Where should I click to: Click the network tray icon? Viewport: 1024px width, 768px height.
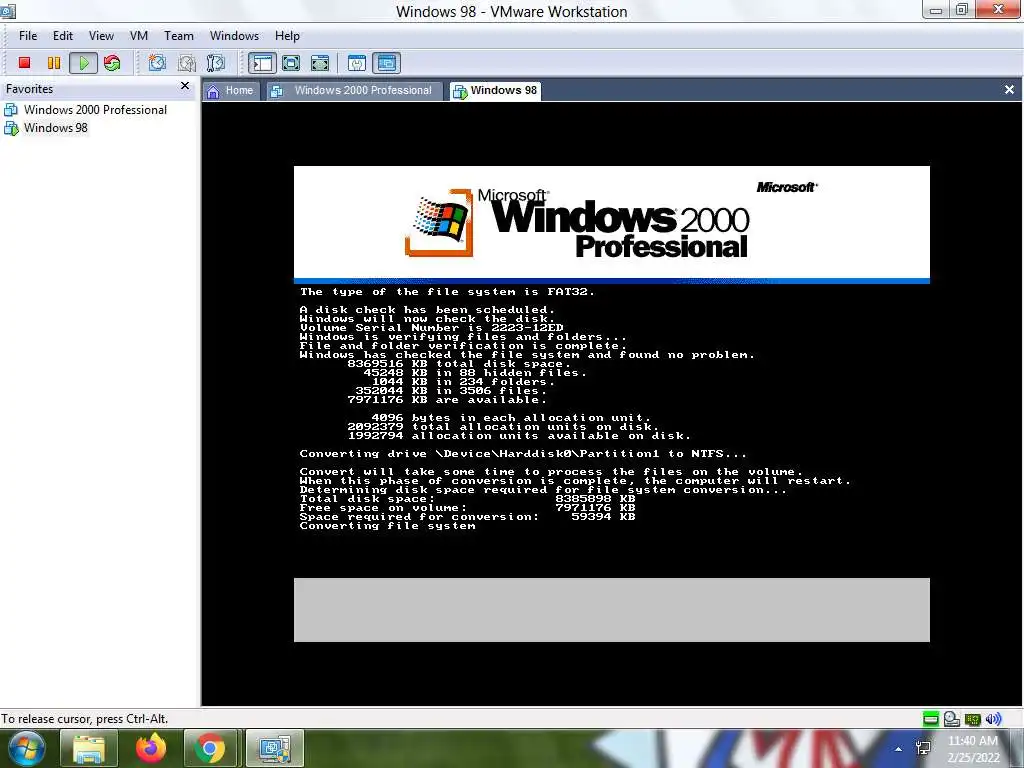923,748
